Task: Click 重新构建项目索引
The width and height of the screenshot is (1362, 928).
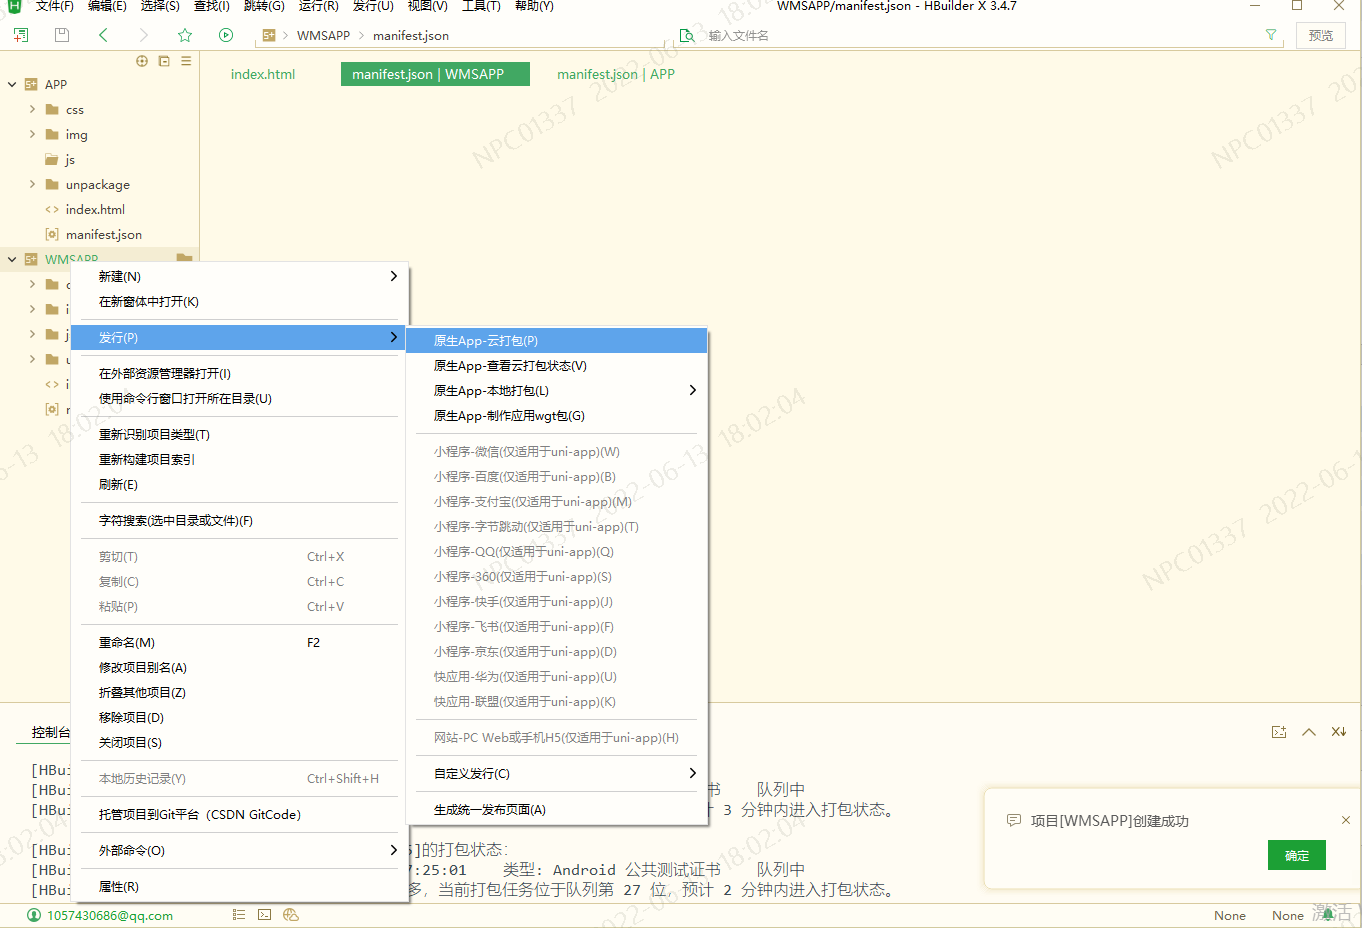Action: [x=240, y=460]
